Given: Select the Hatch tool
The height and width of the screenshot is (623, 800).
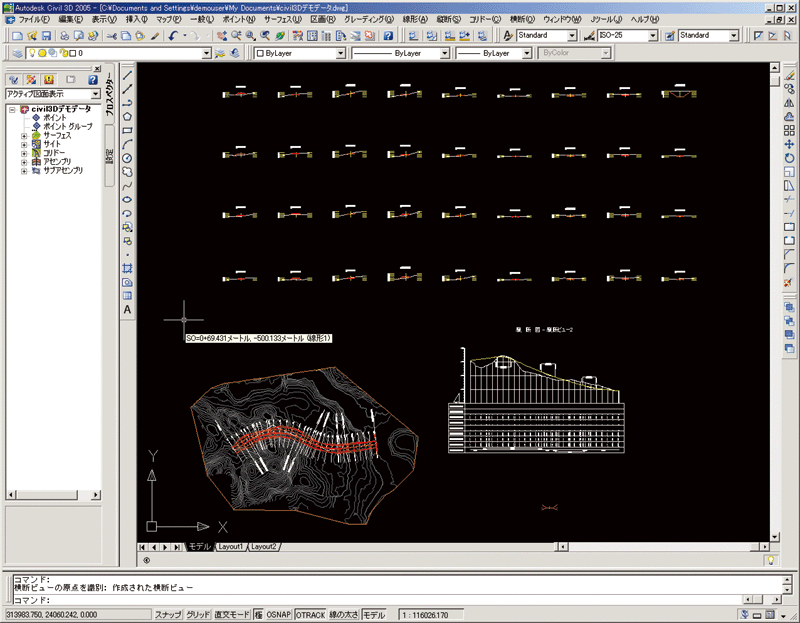Looking at the screenshot, I should 128,268.
